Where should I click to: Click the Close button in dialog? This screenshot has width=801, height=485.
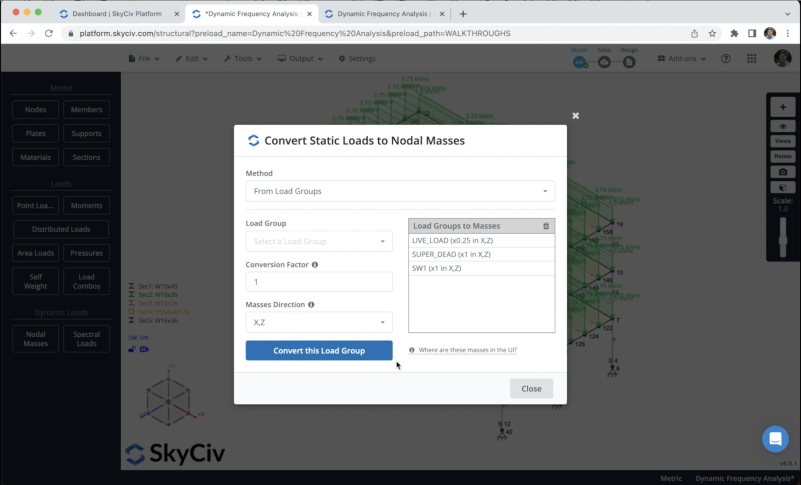coord(531,389)
